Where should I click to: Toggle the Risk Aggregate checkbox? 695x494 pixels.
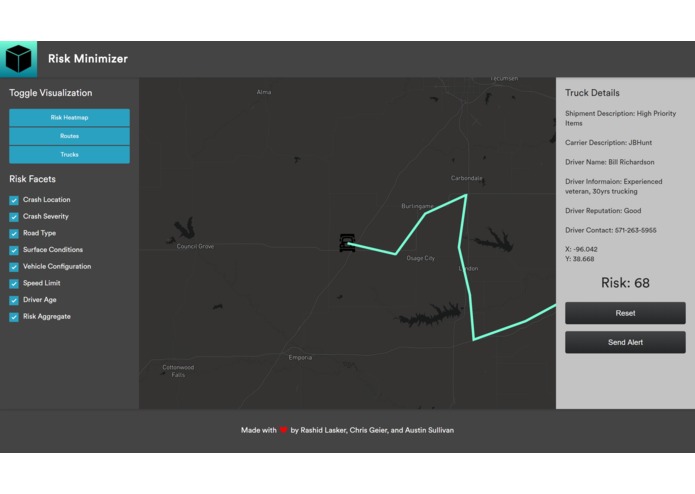[x=14, y=317]
